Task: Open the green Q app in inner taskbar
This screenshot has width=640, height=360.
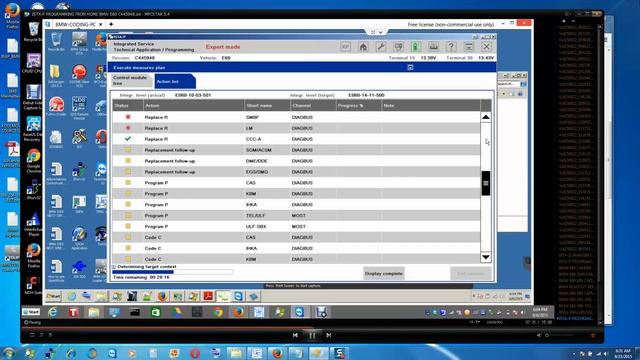Action: 156,313
